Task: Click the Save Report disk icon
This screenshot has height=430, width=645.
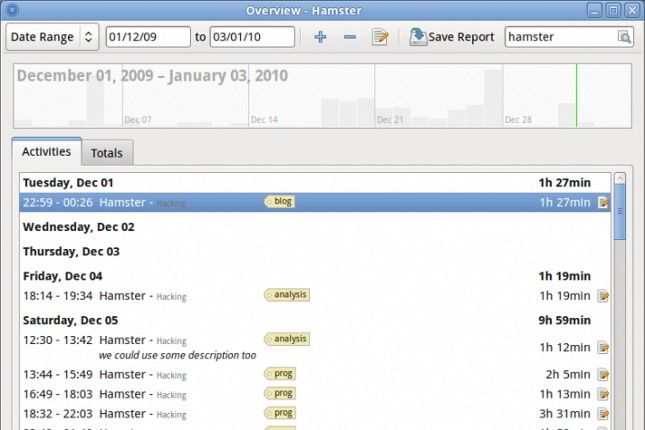Action: pos(418,37)
